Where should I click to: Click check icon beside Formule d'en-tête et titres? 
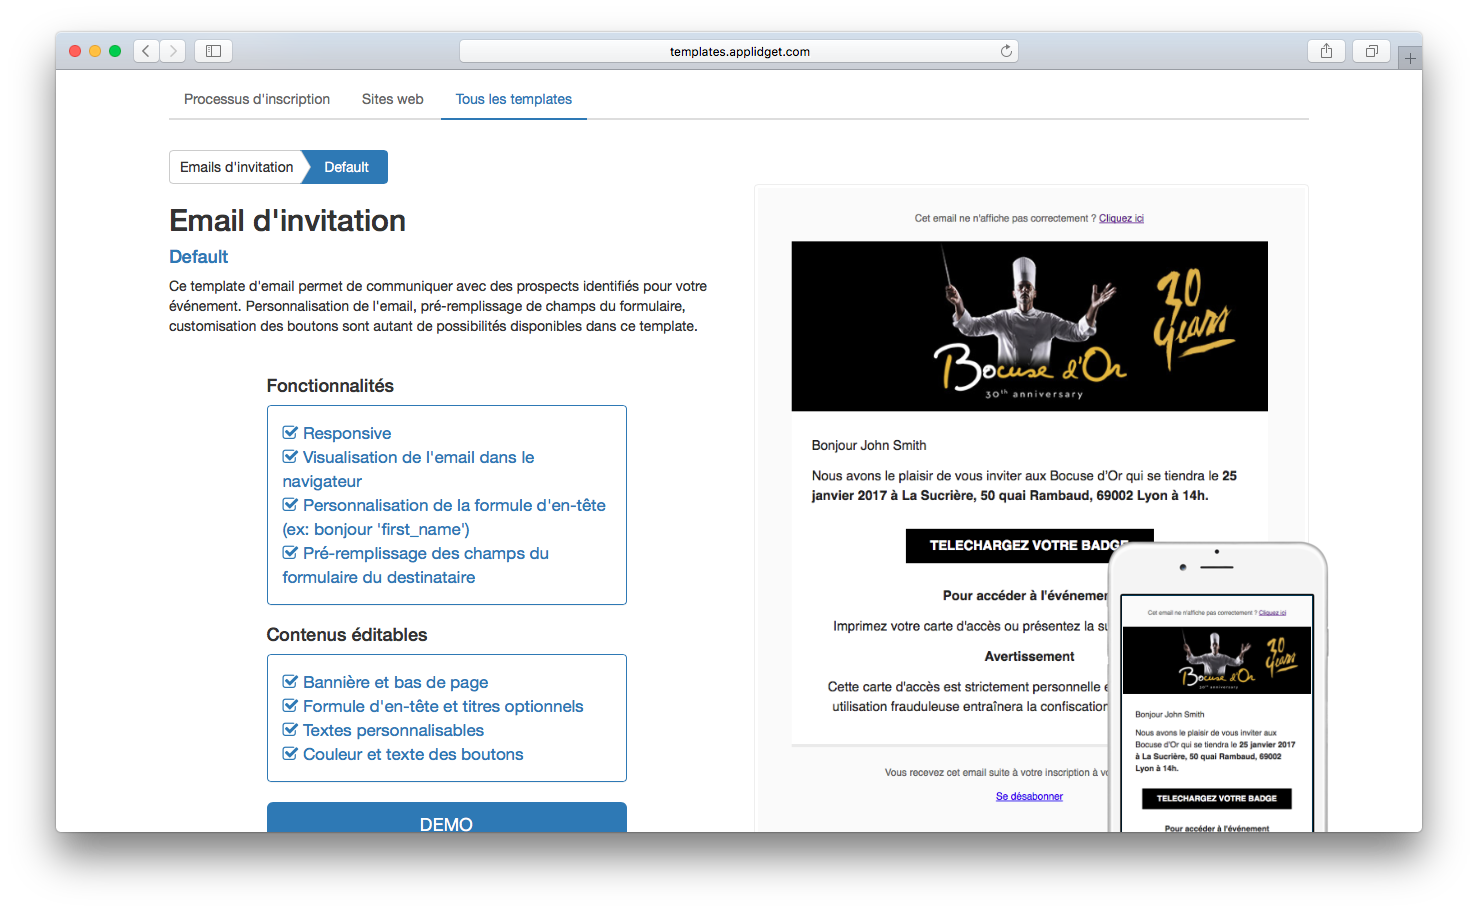(x=290, y=706)
